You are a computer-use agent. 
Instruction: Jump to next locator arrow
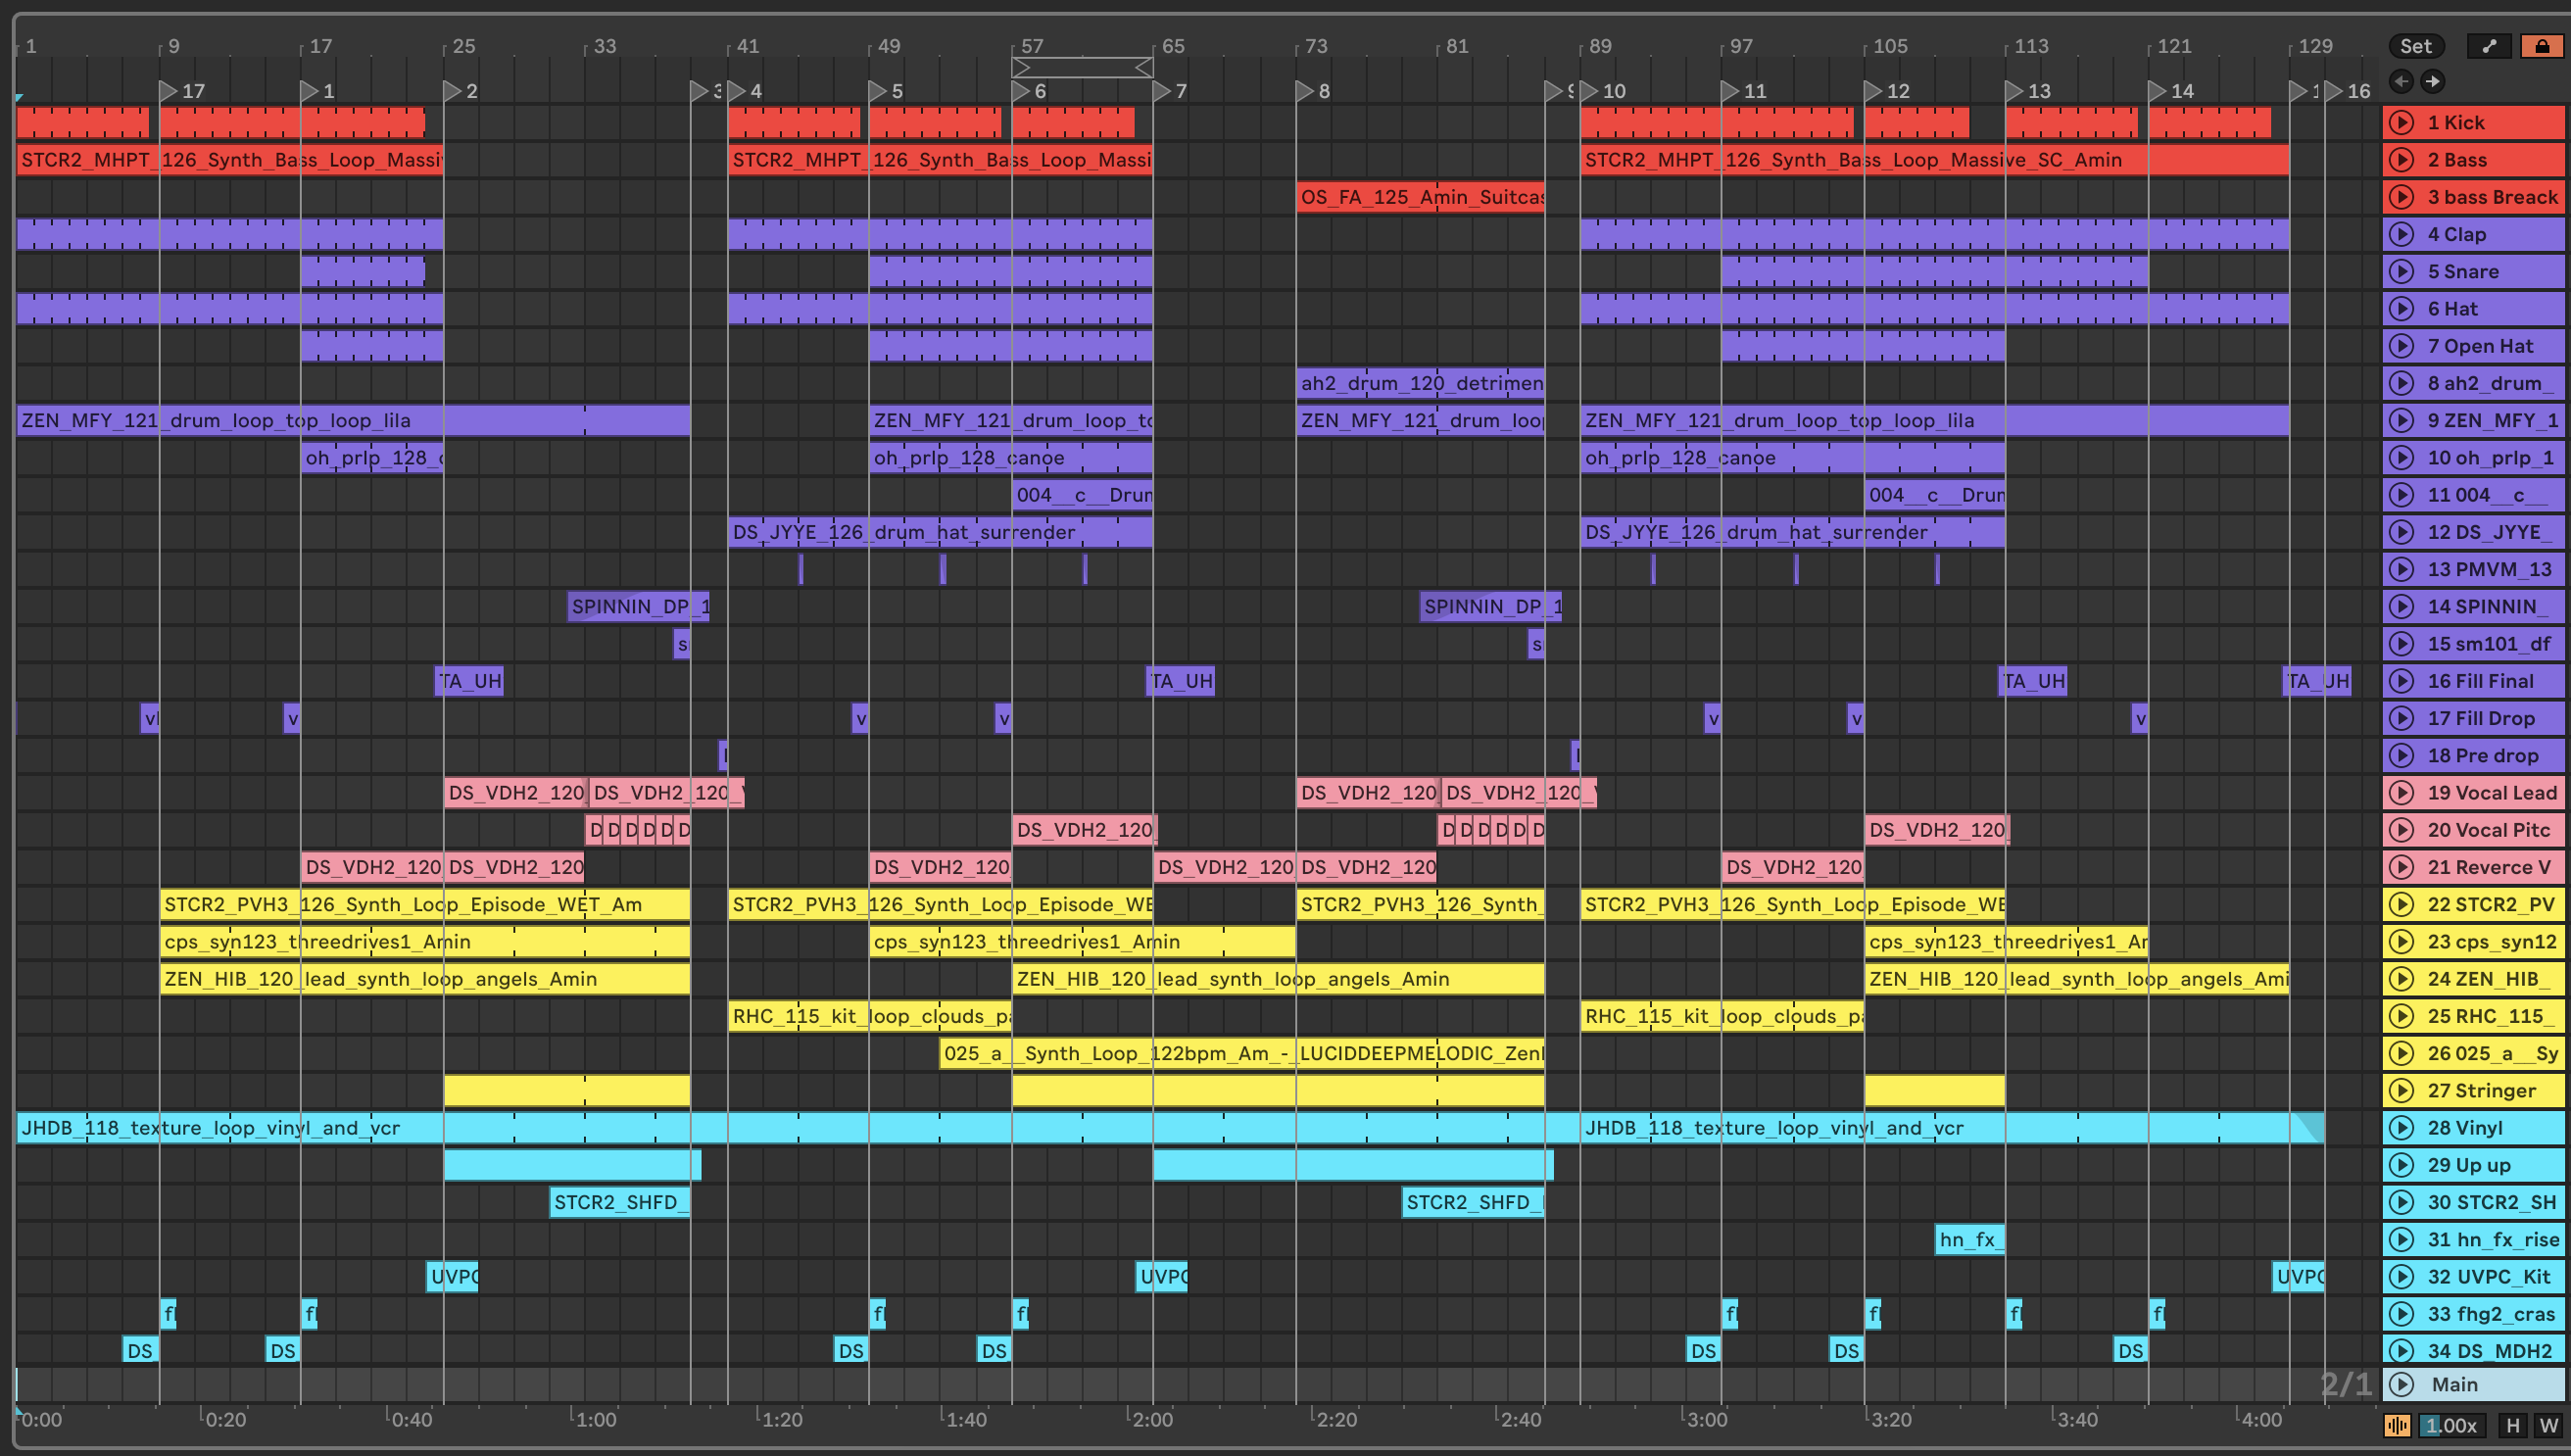click(x=2433, y=81)
